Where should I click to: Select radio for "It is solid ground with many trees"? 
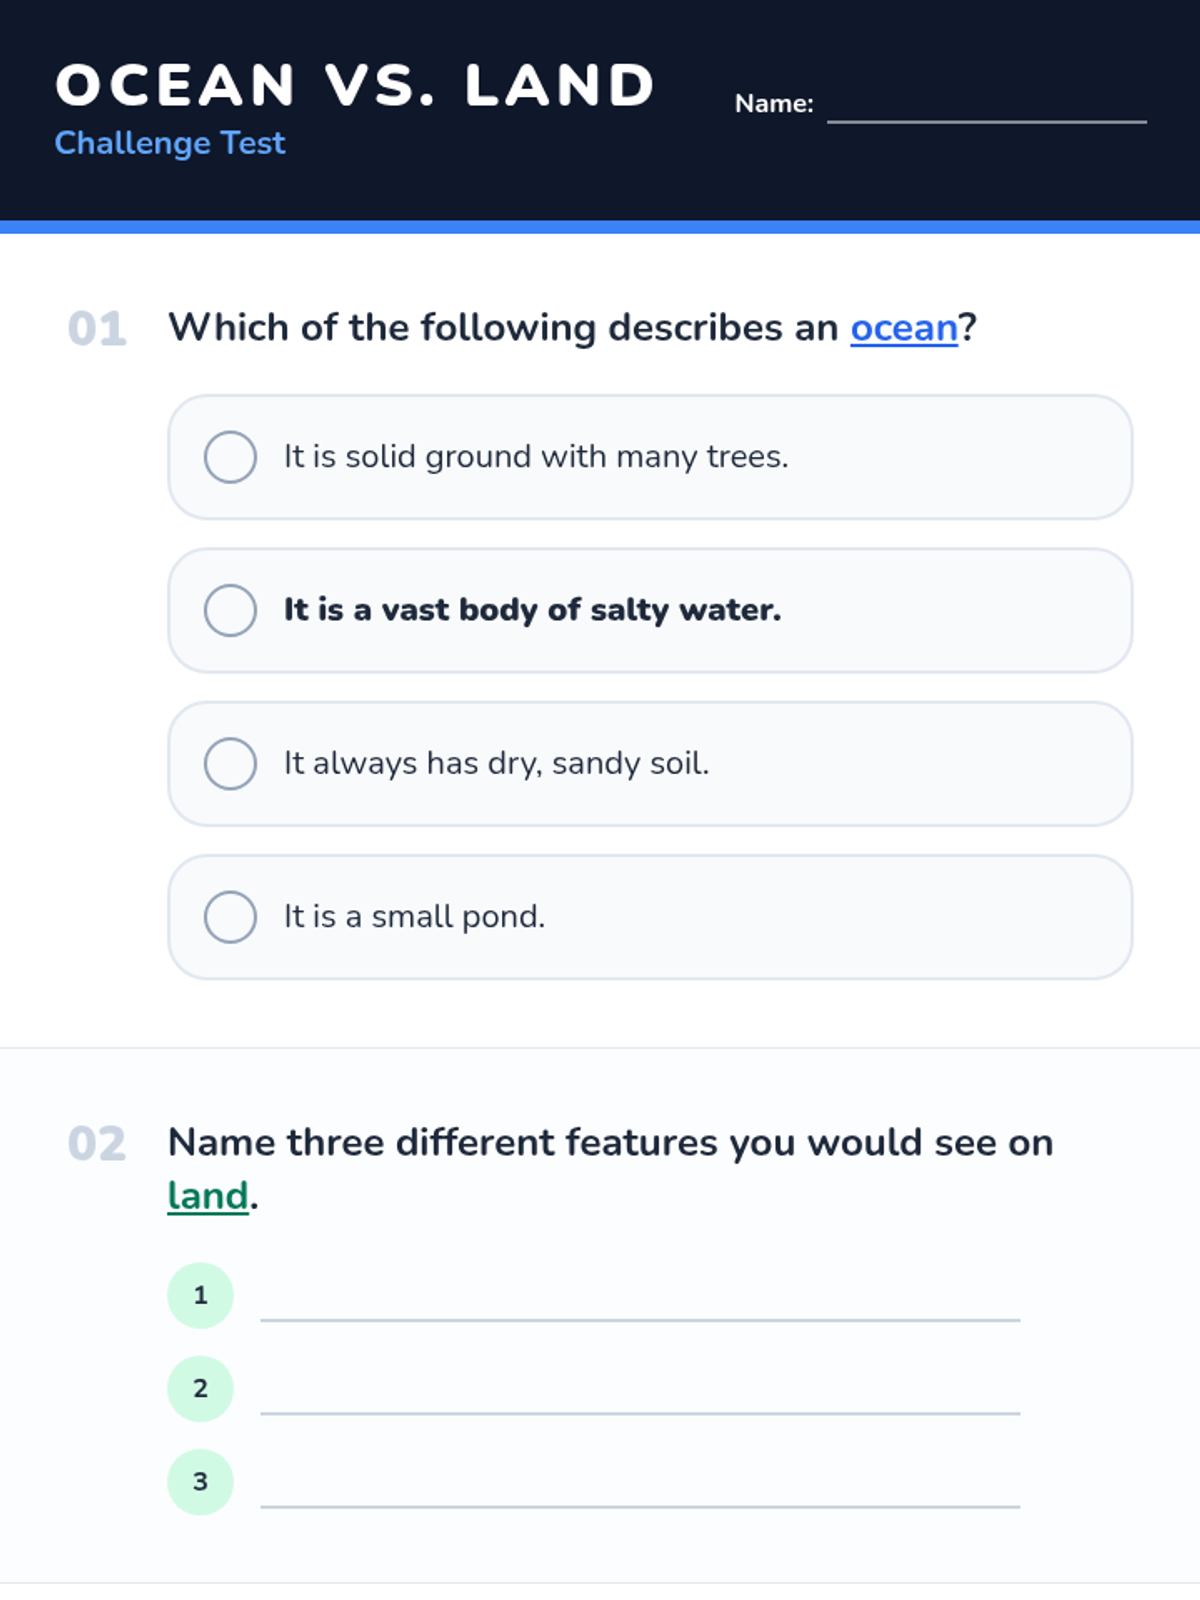pos(230,457)
